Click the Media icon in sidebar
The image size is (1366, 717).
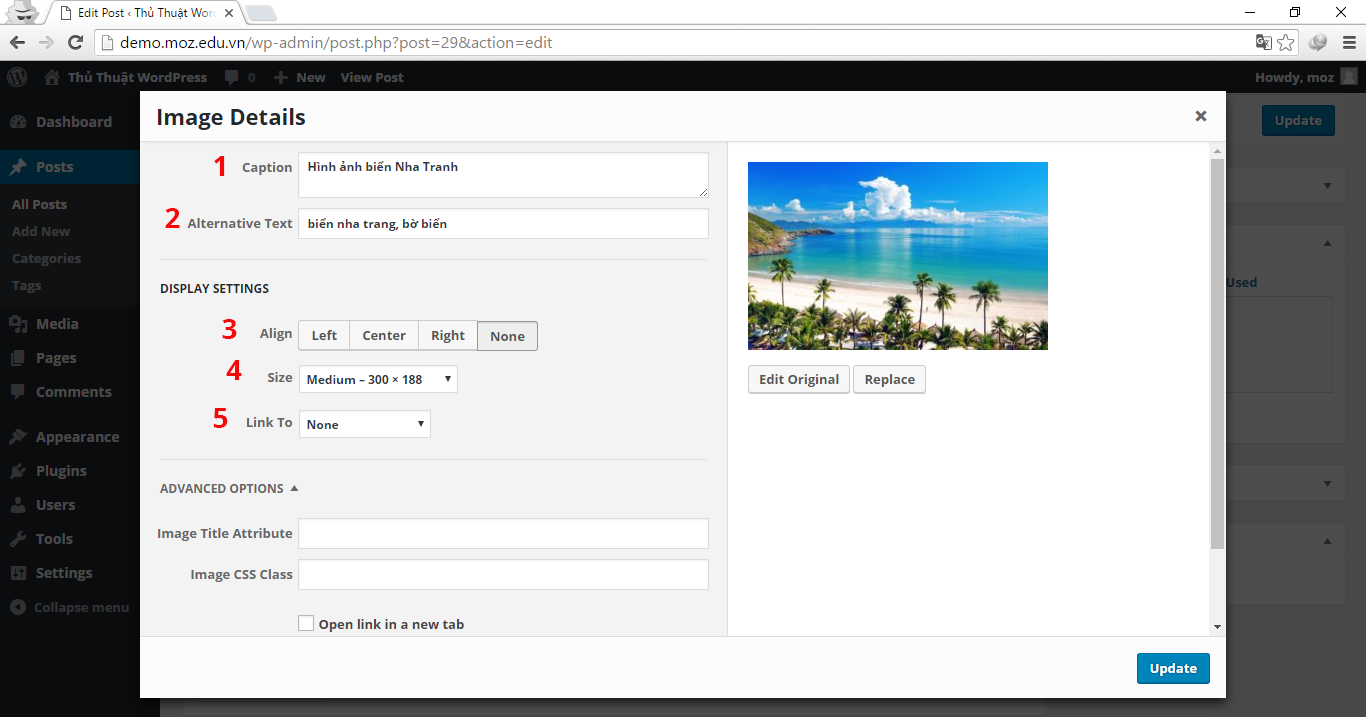coord(18,324)
